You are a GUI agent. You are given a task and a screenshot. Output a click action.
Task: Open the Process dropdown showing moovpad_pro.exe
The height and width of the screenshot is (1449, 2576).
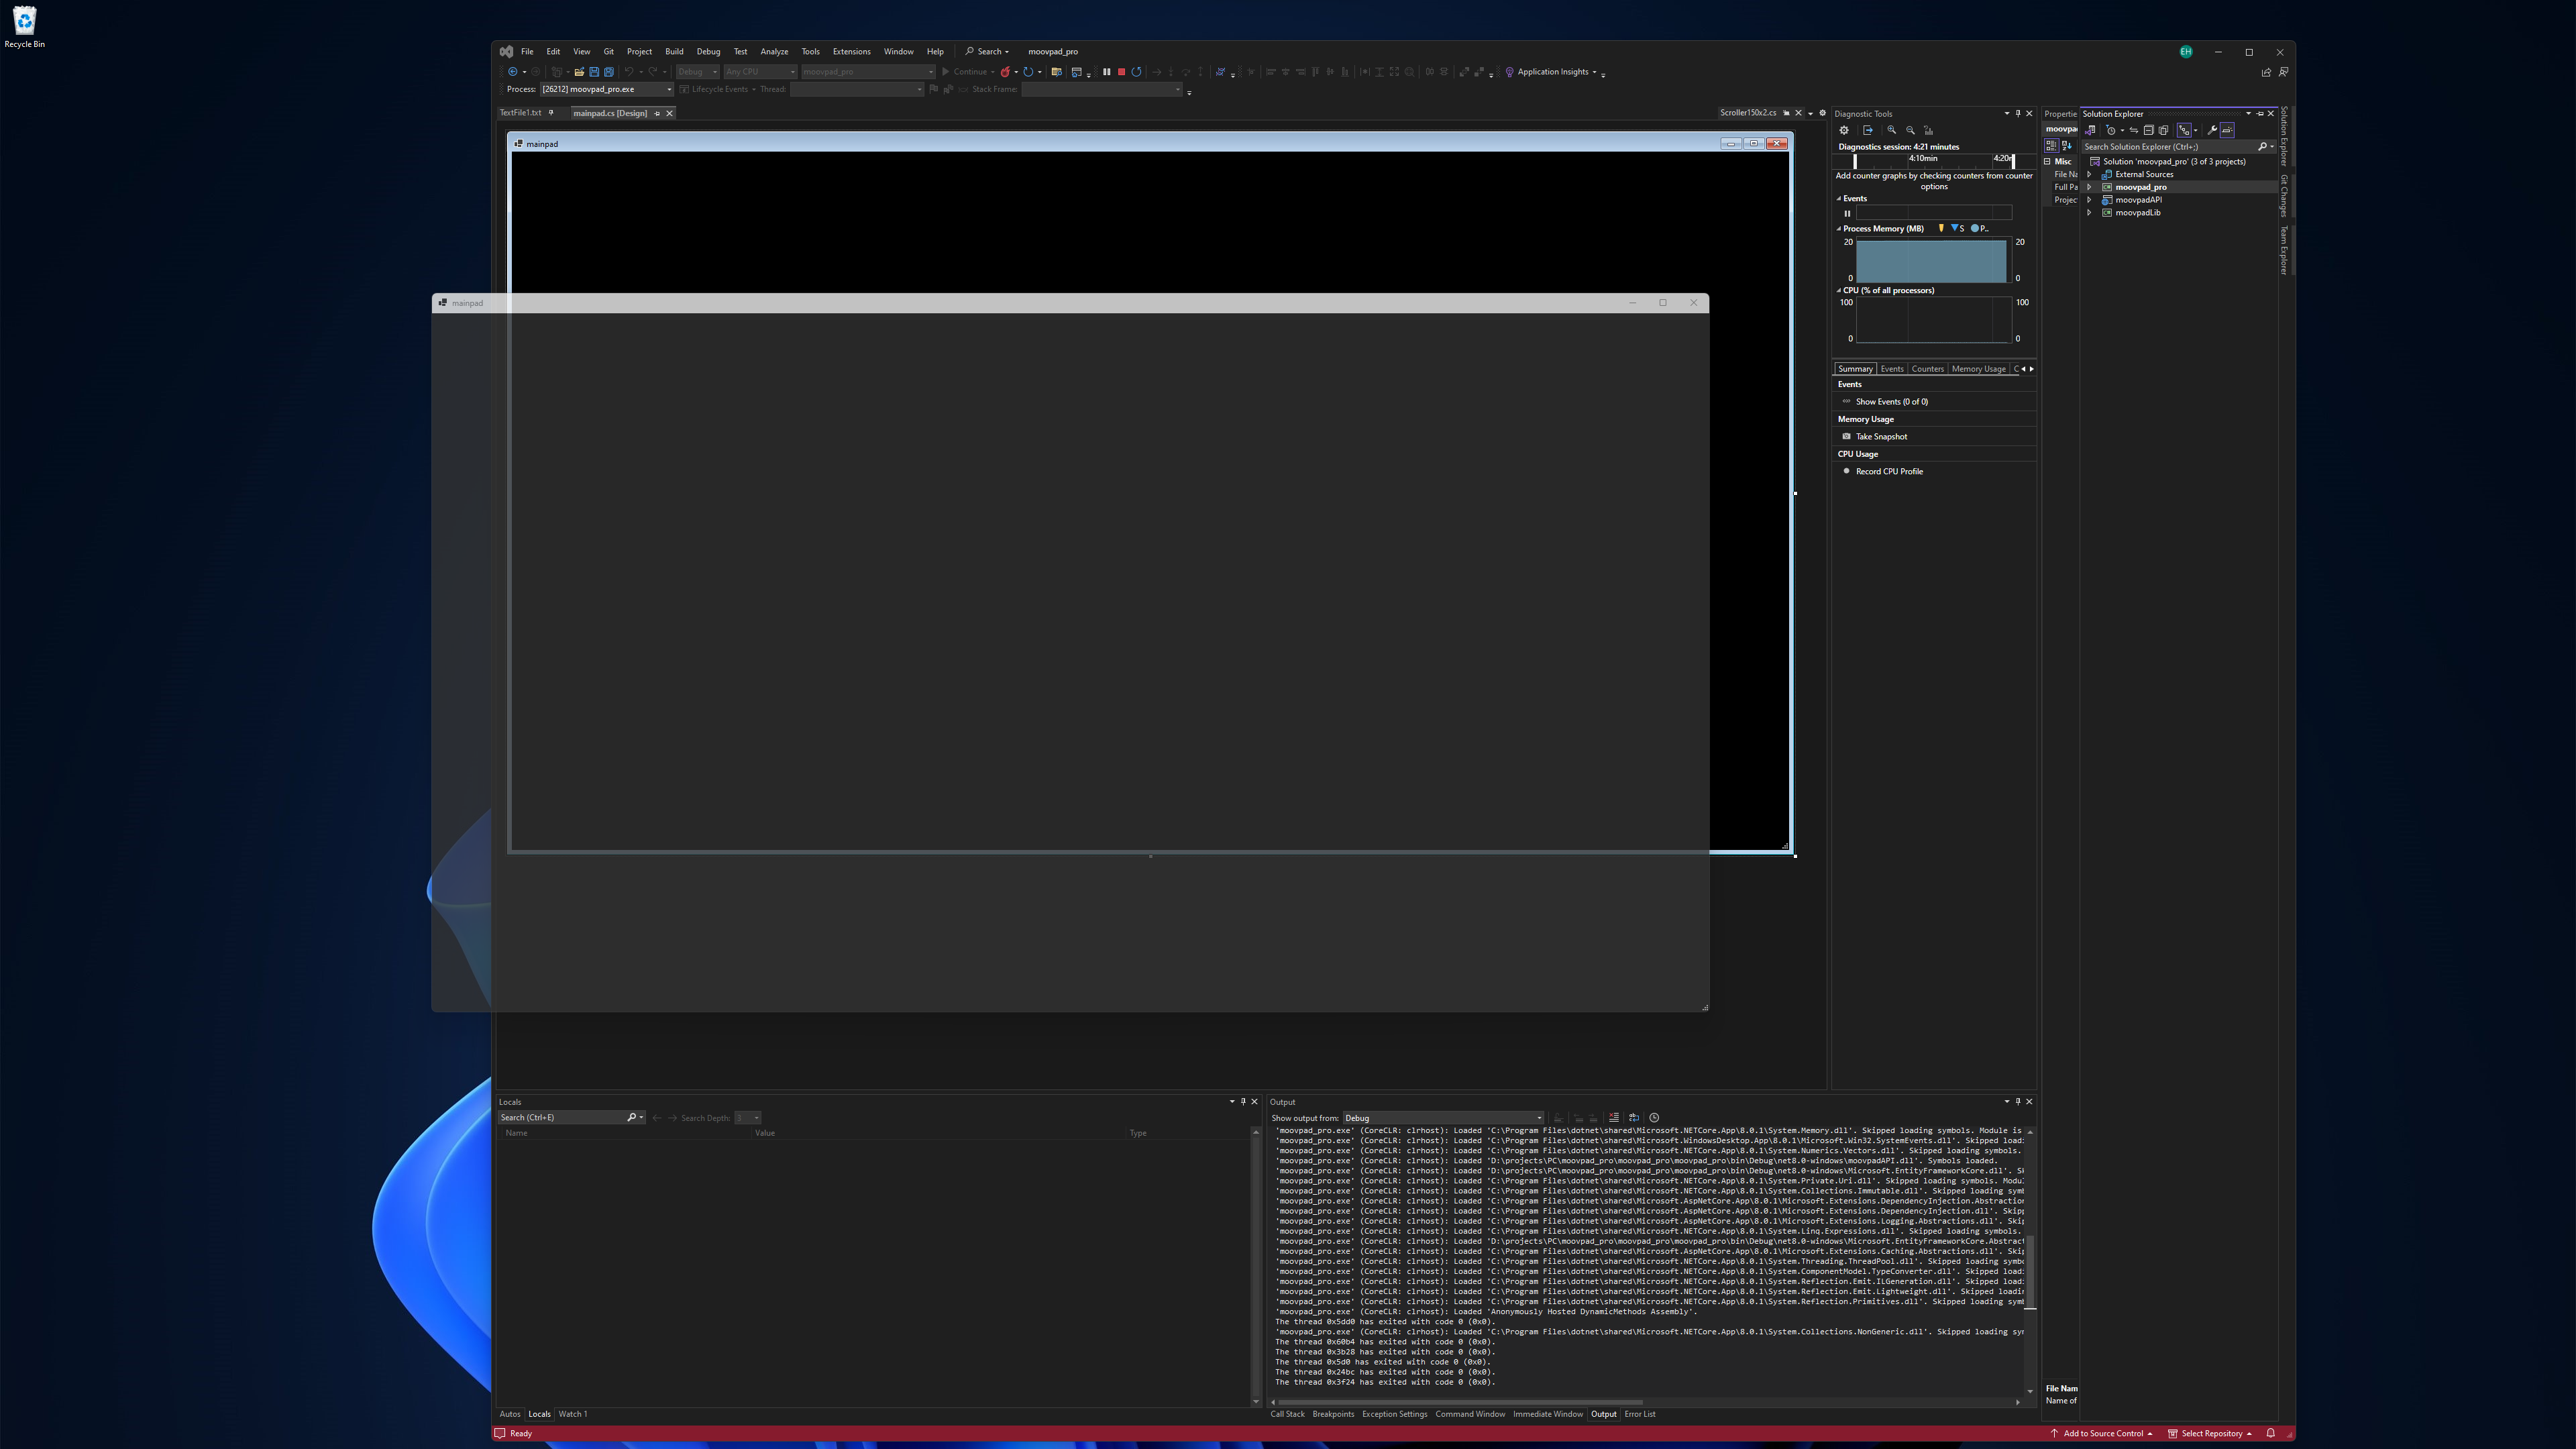tap(607, 89)
